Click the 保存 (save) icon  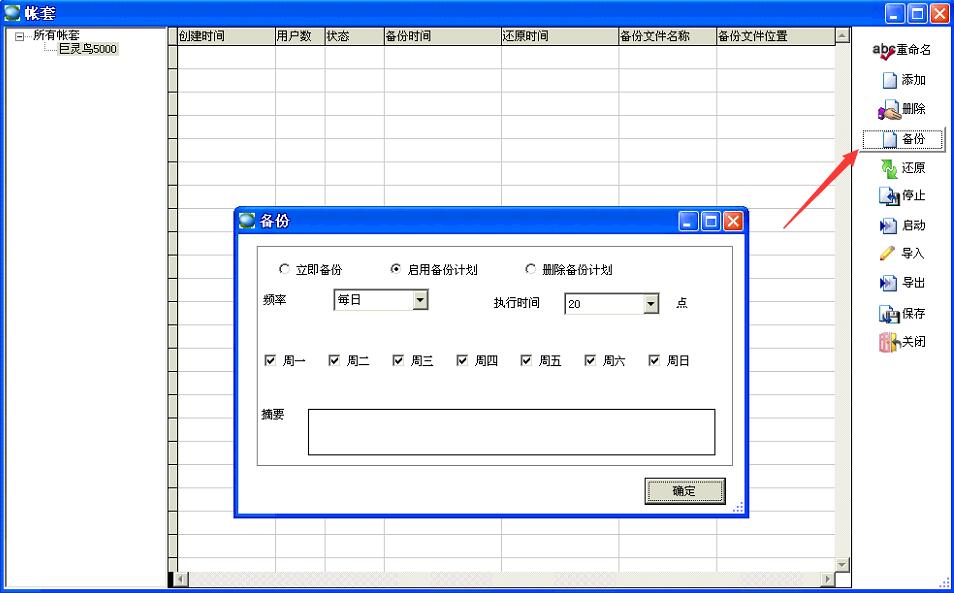pyautogui.click(x=889, y=314)
